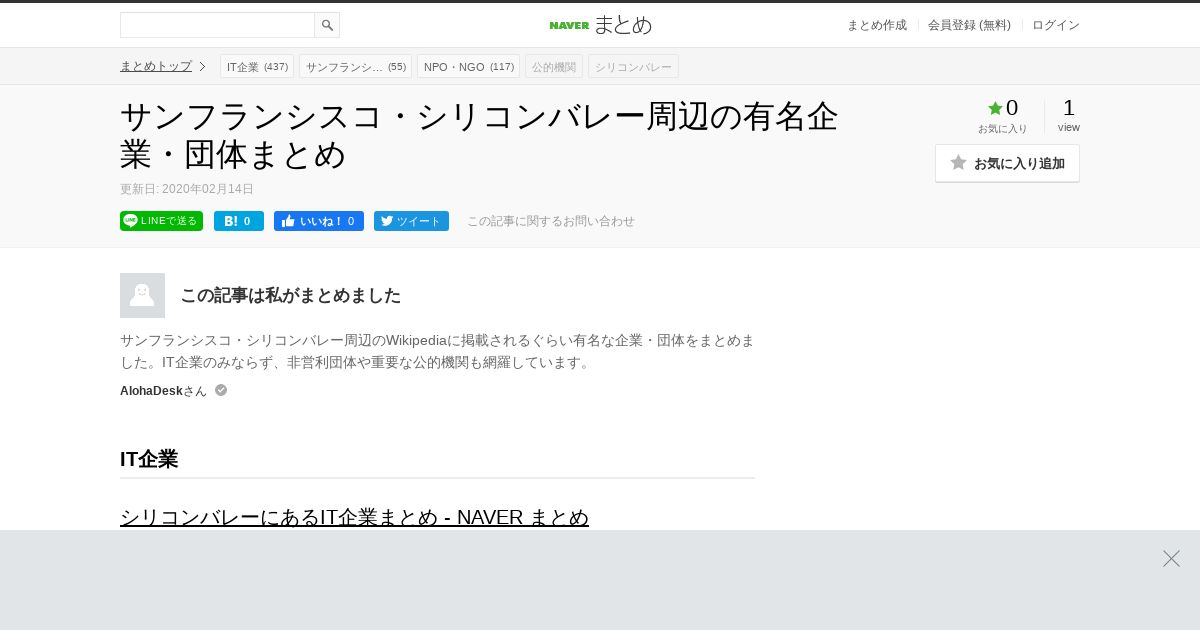Click into the search text field

click(x=217, y=25)
